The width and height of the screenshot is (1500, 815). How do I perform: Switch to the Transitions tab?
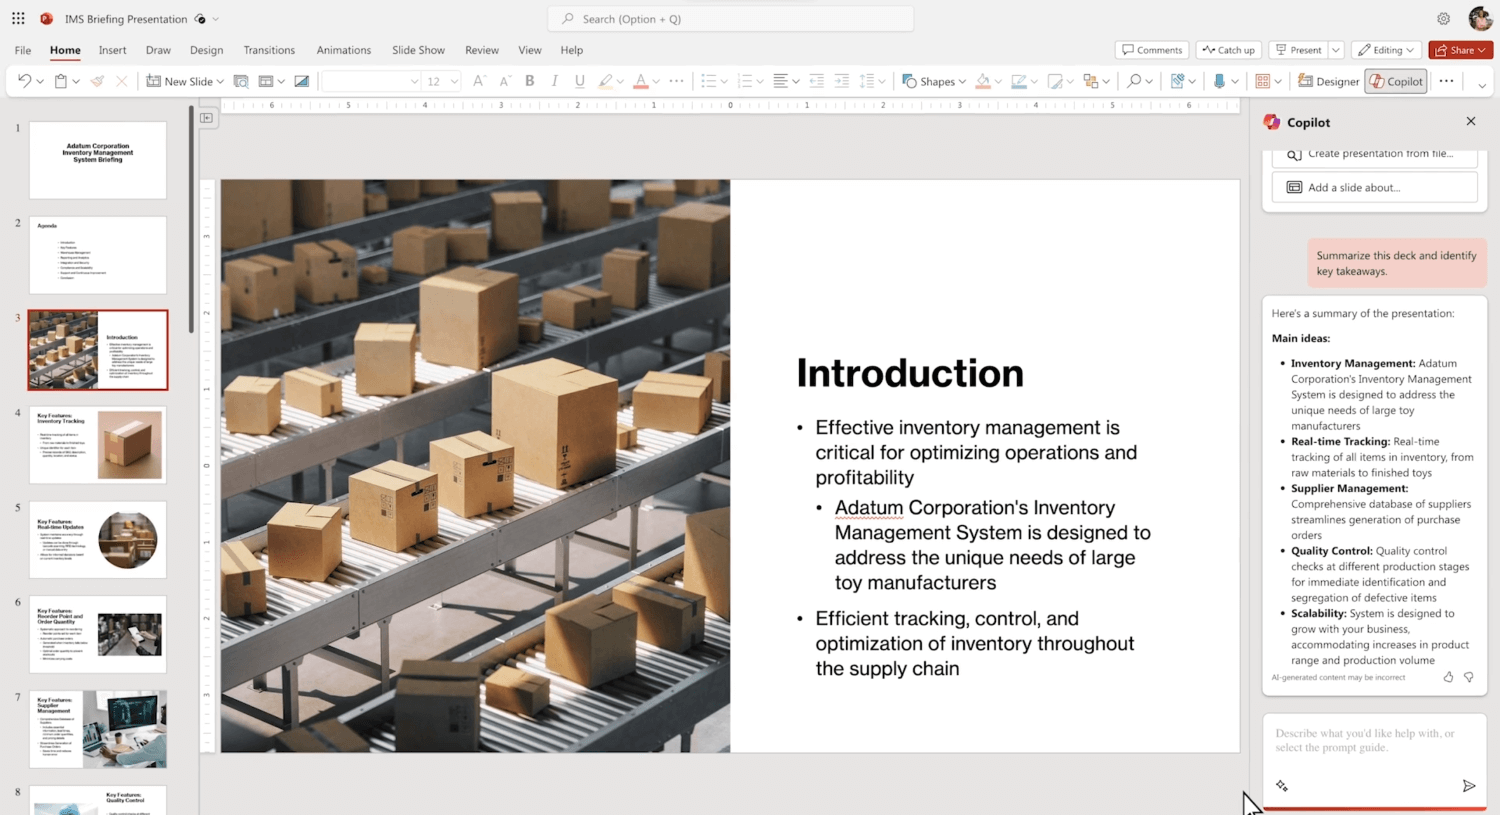point(269,50)
